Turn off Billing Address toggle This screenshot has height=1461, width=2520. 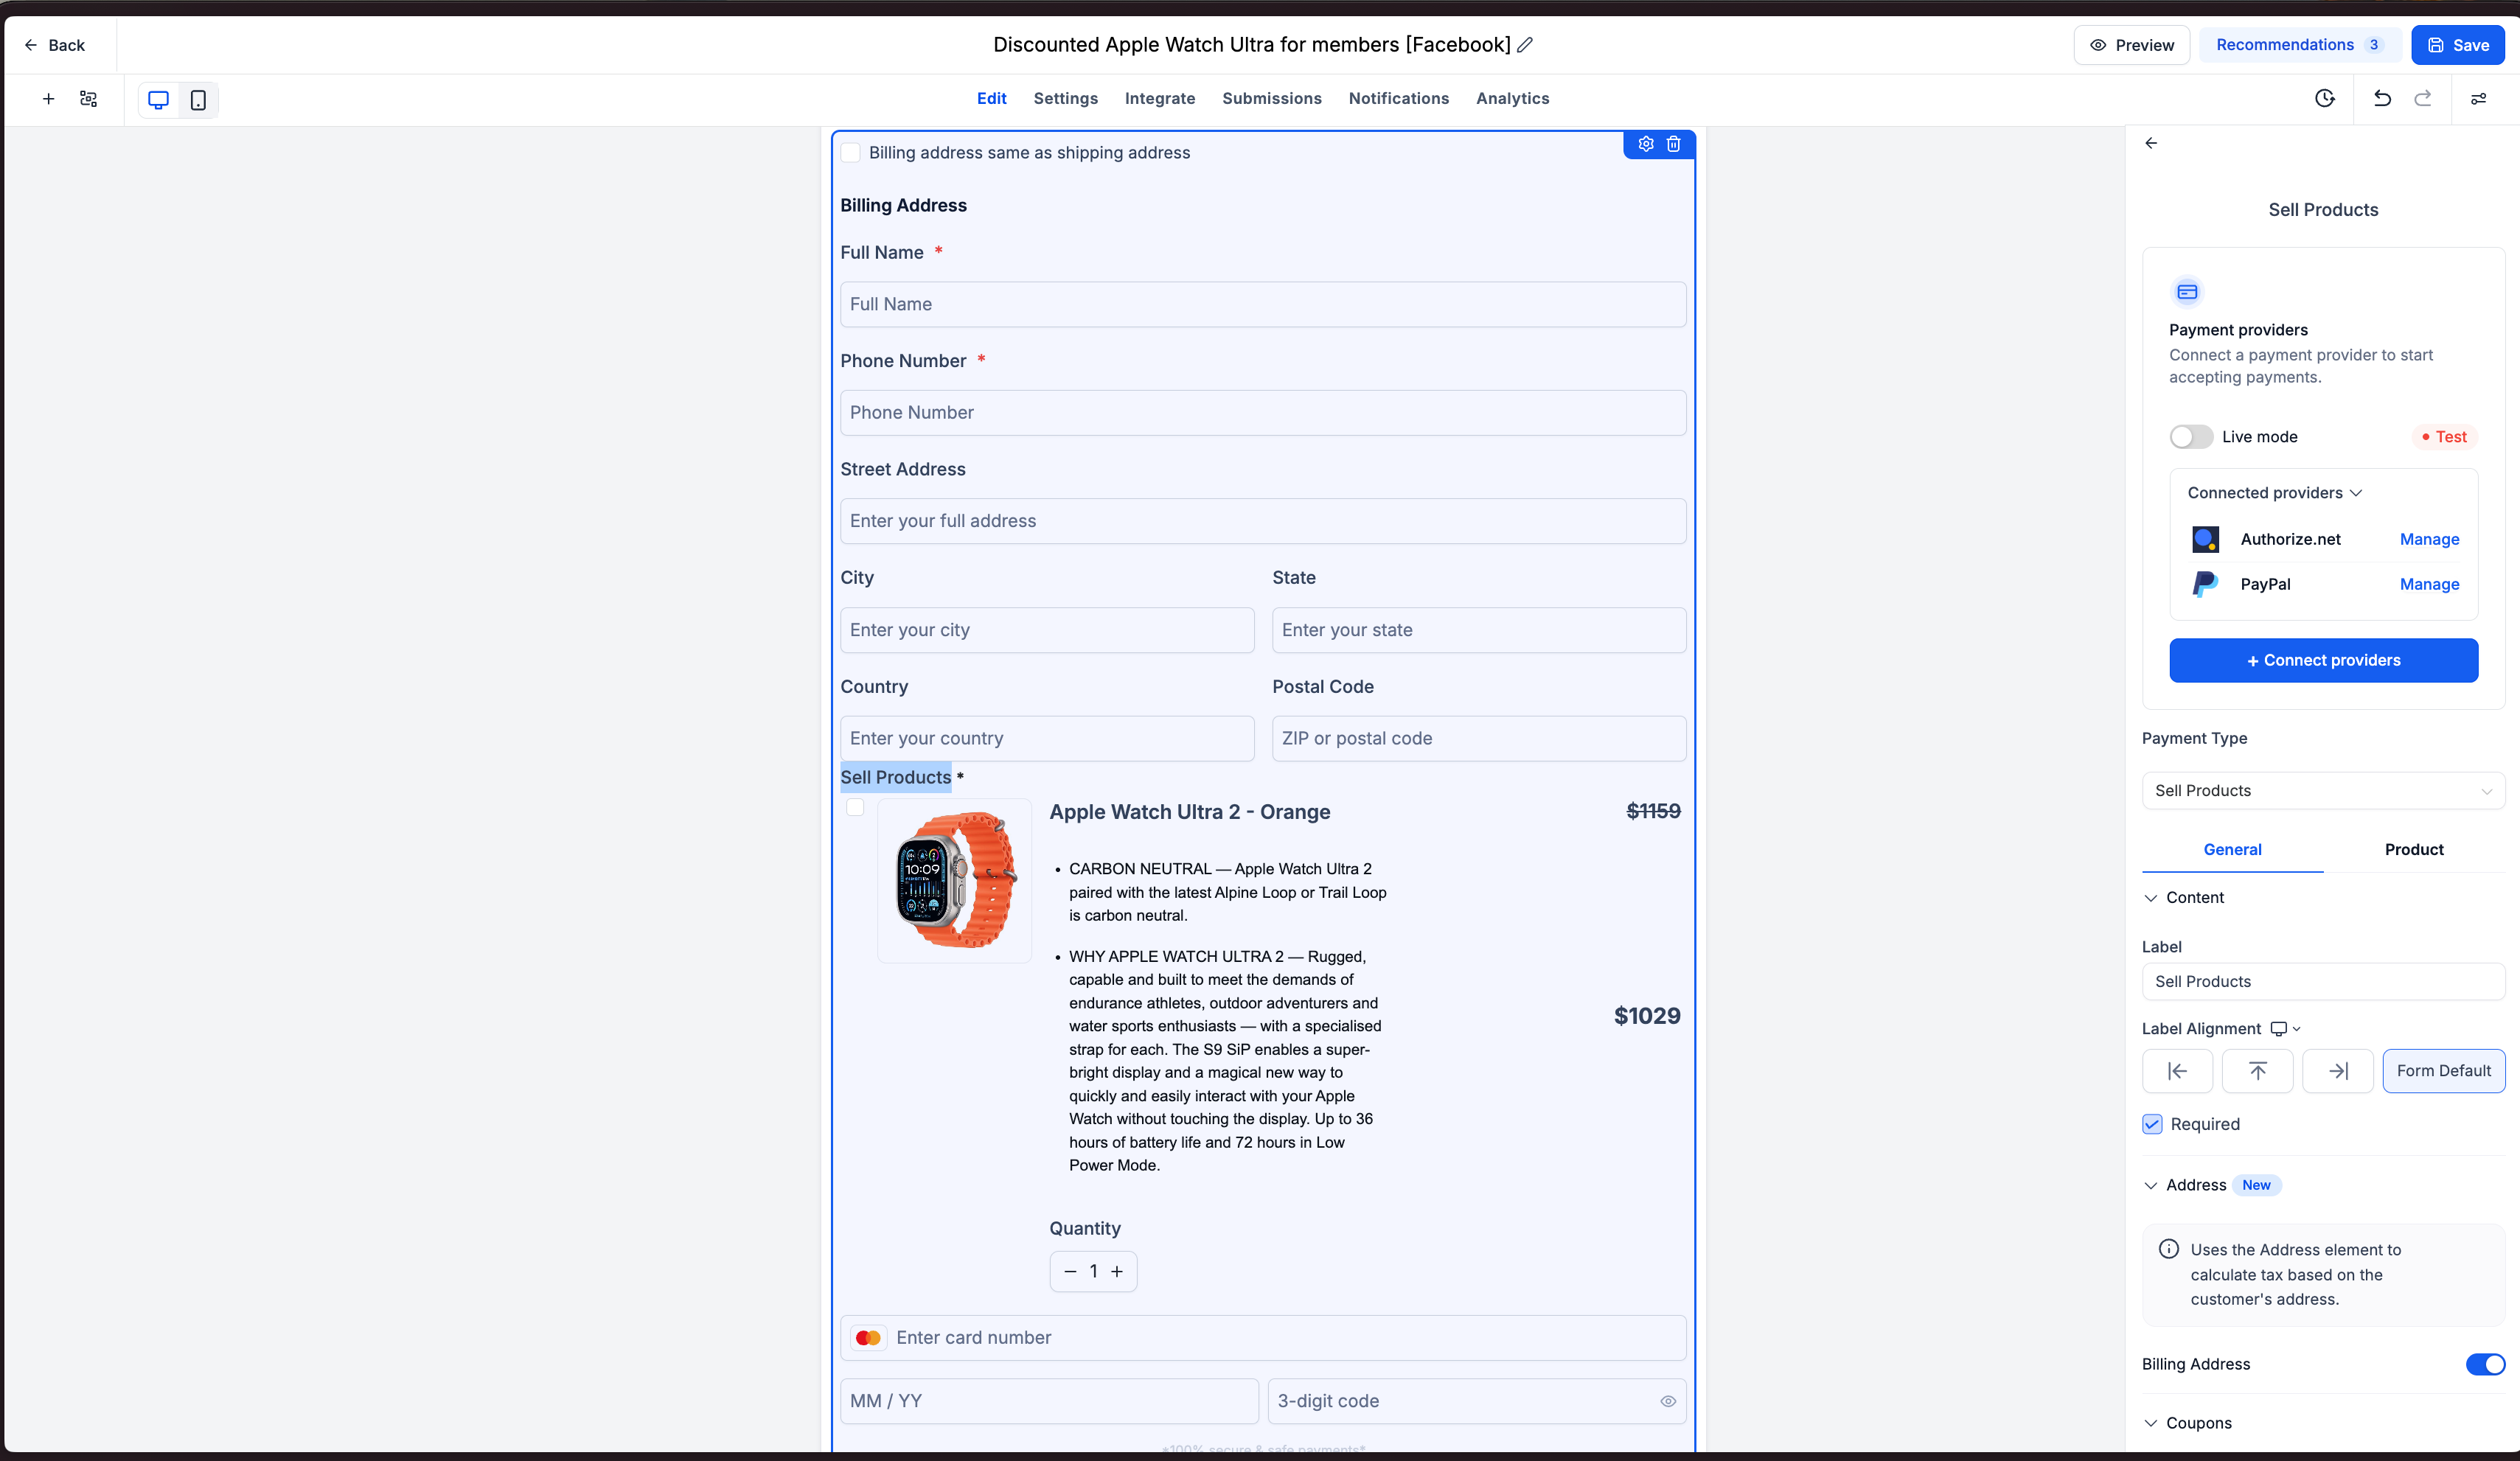pyautogui.click(x=2484, y=1364)
